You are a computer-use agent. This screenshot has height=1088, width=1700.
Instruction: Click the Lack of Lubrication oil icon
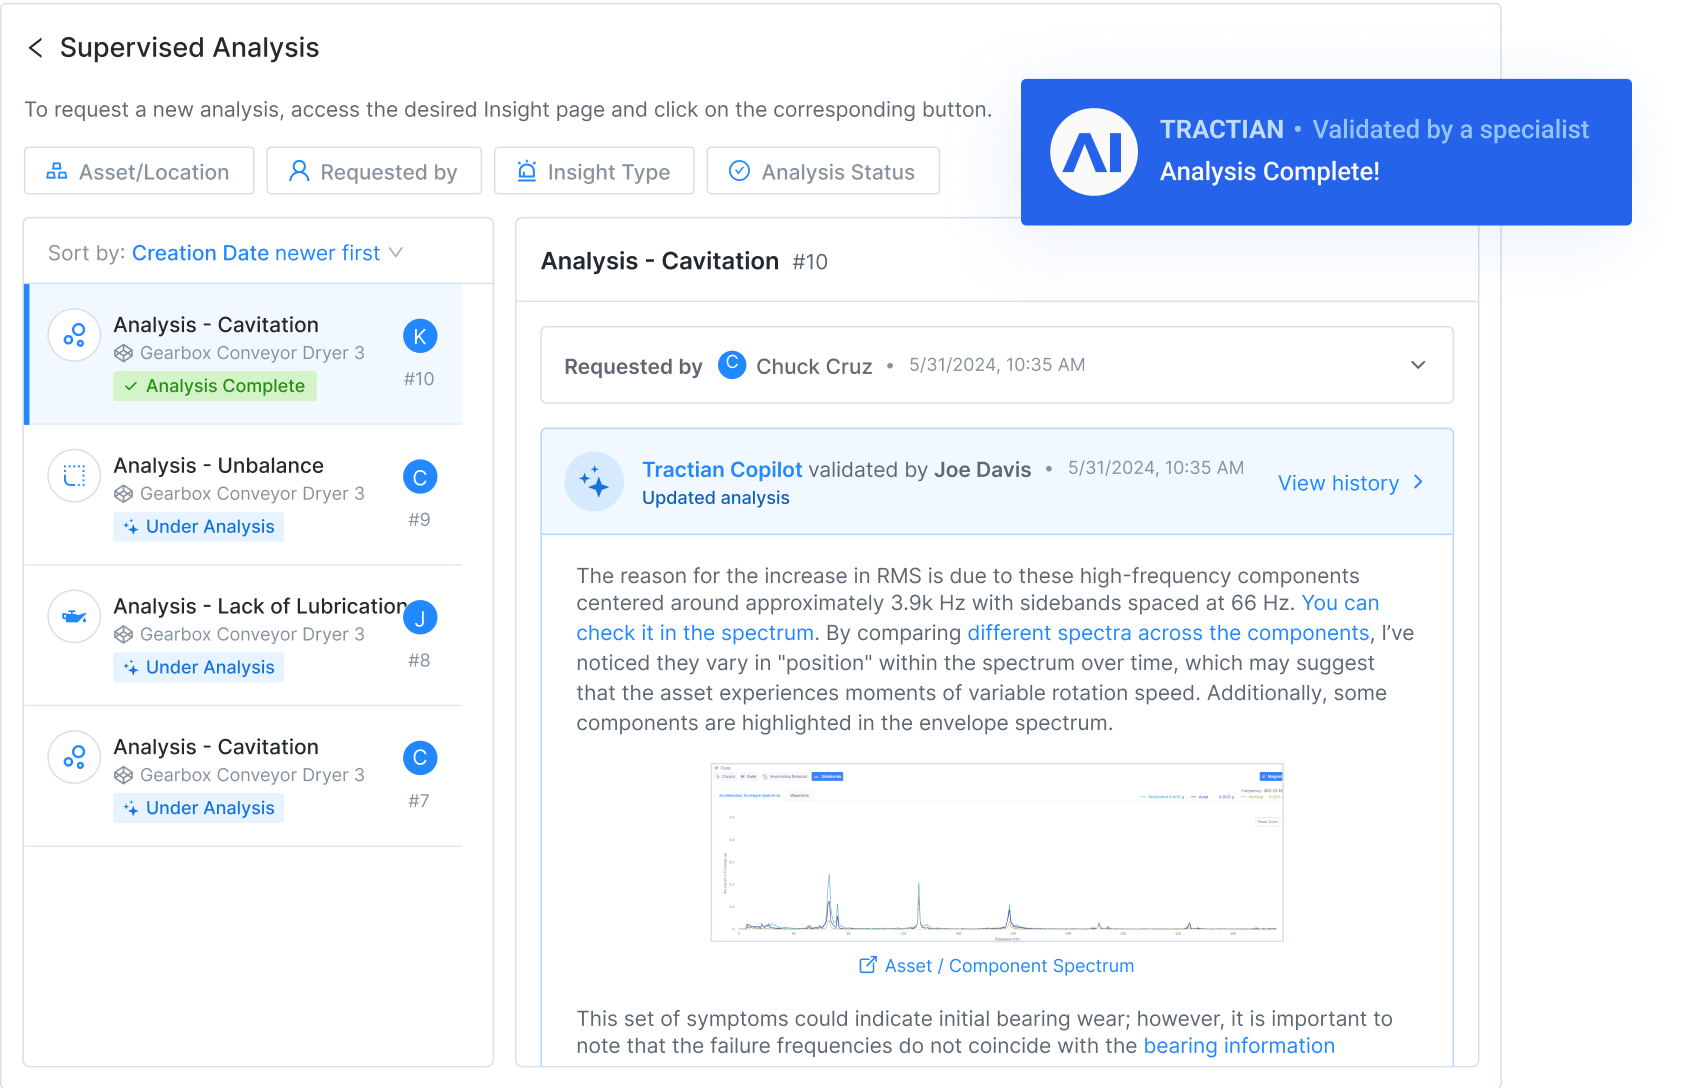click(x=74, y=617)
